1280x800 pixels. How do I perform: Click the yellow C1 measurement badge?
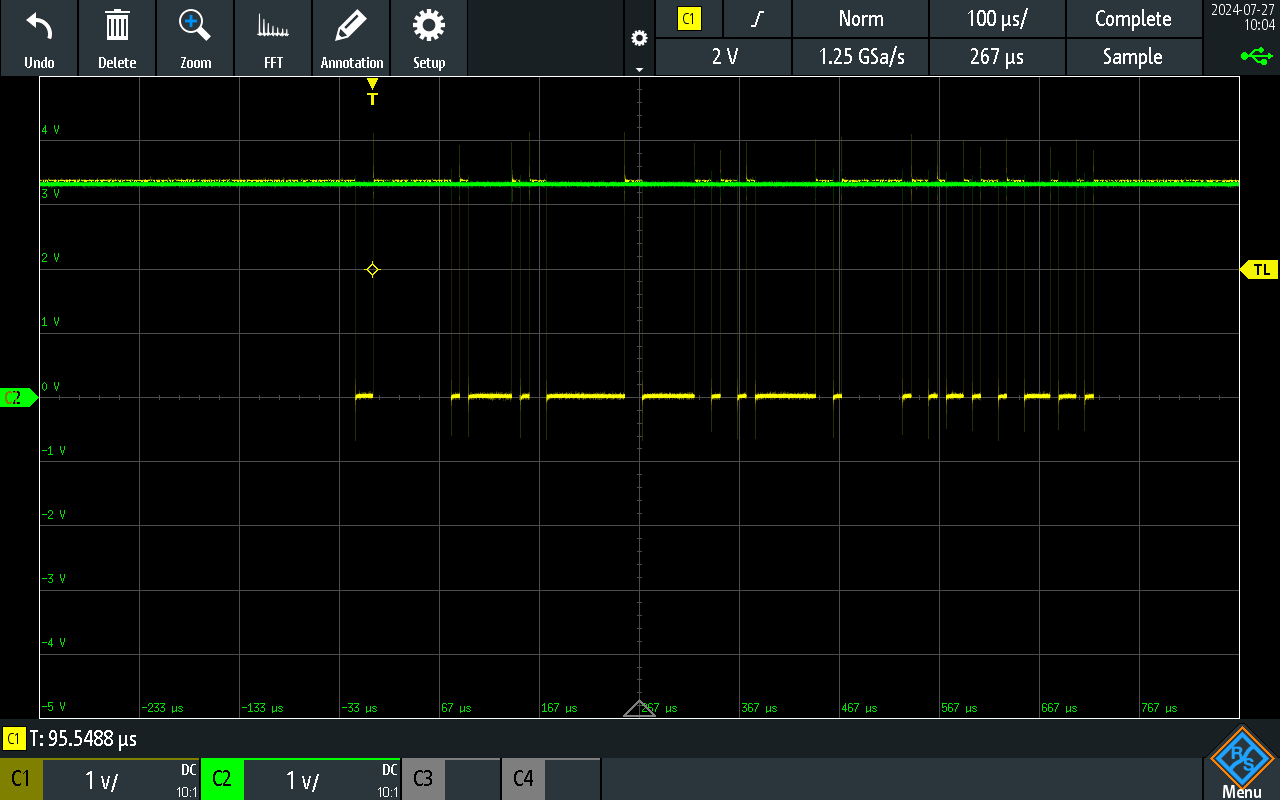14,739
